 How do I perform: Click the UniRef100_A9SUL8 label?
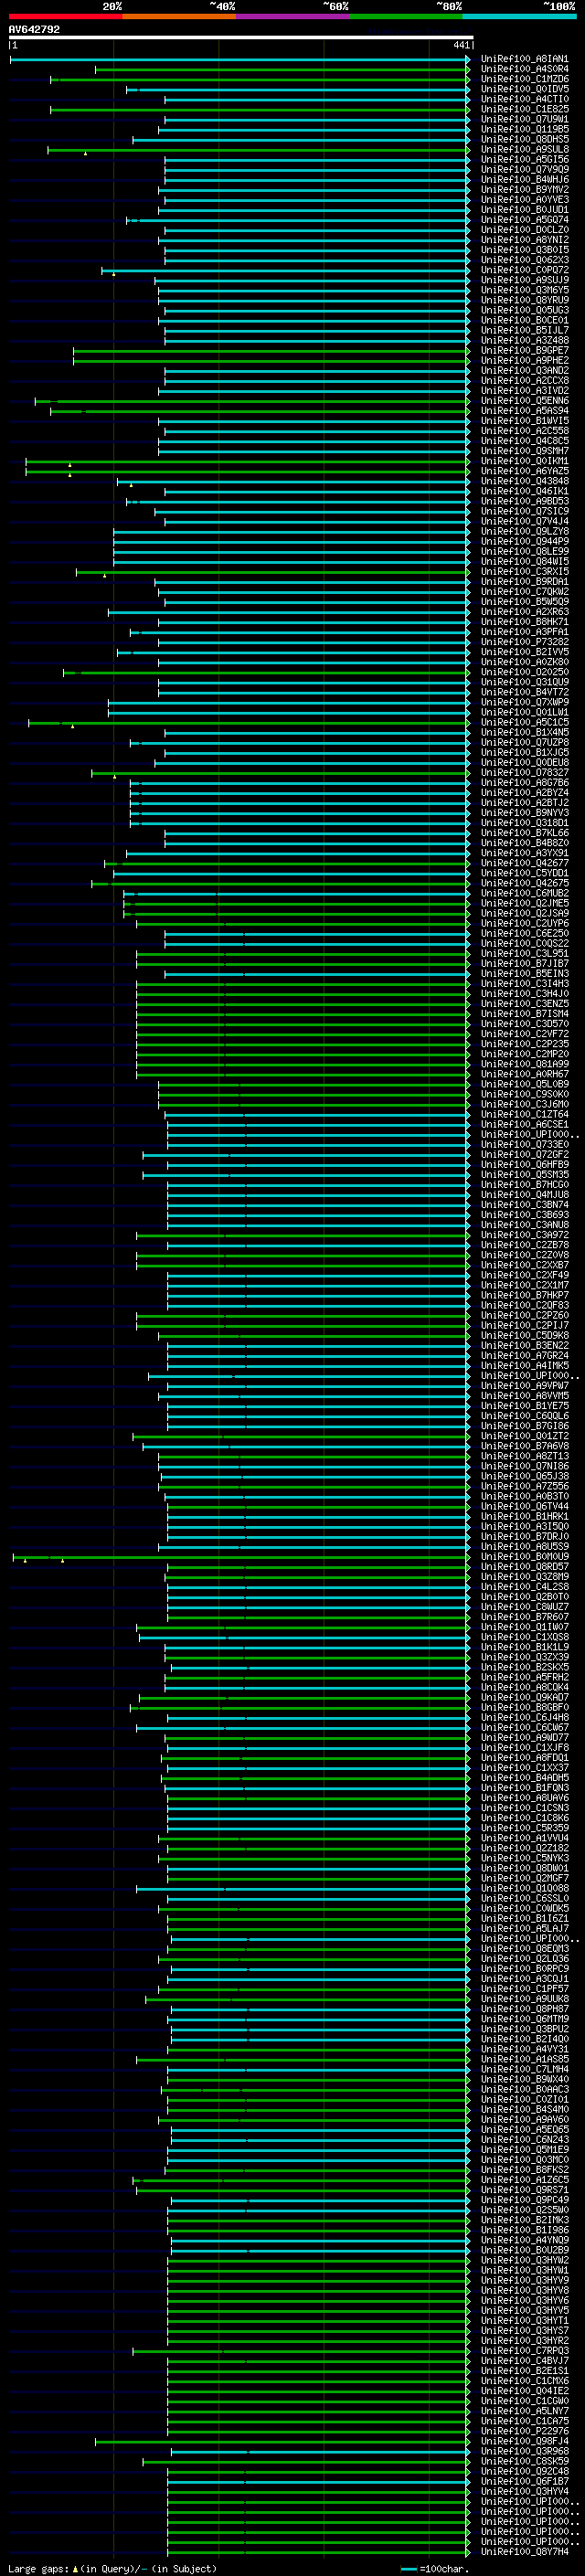(x=525, y=149)
